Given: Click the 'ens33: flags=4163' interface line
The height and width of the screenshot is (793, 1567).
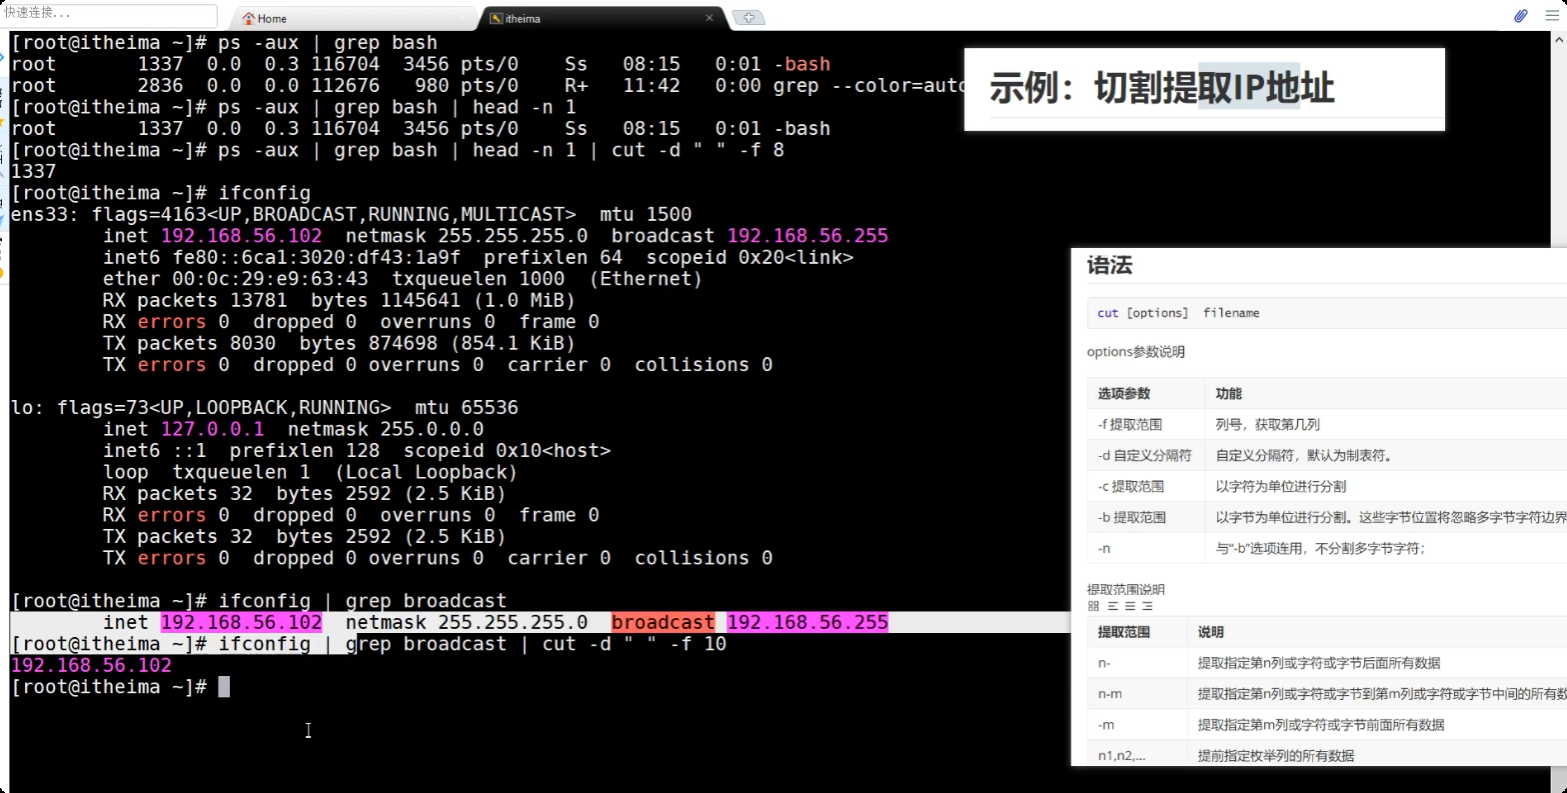Looking at the screenshot, I should point(351,214).
